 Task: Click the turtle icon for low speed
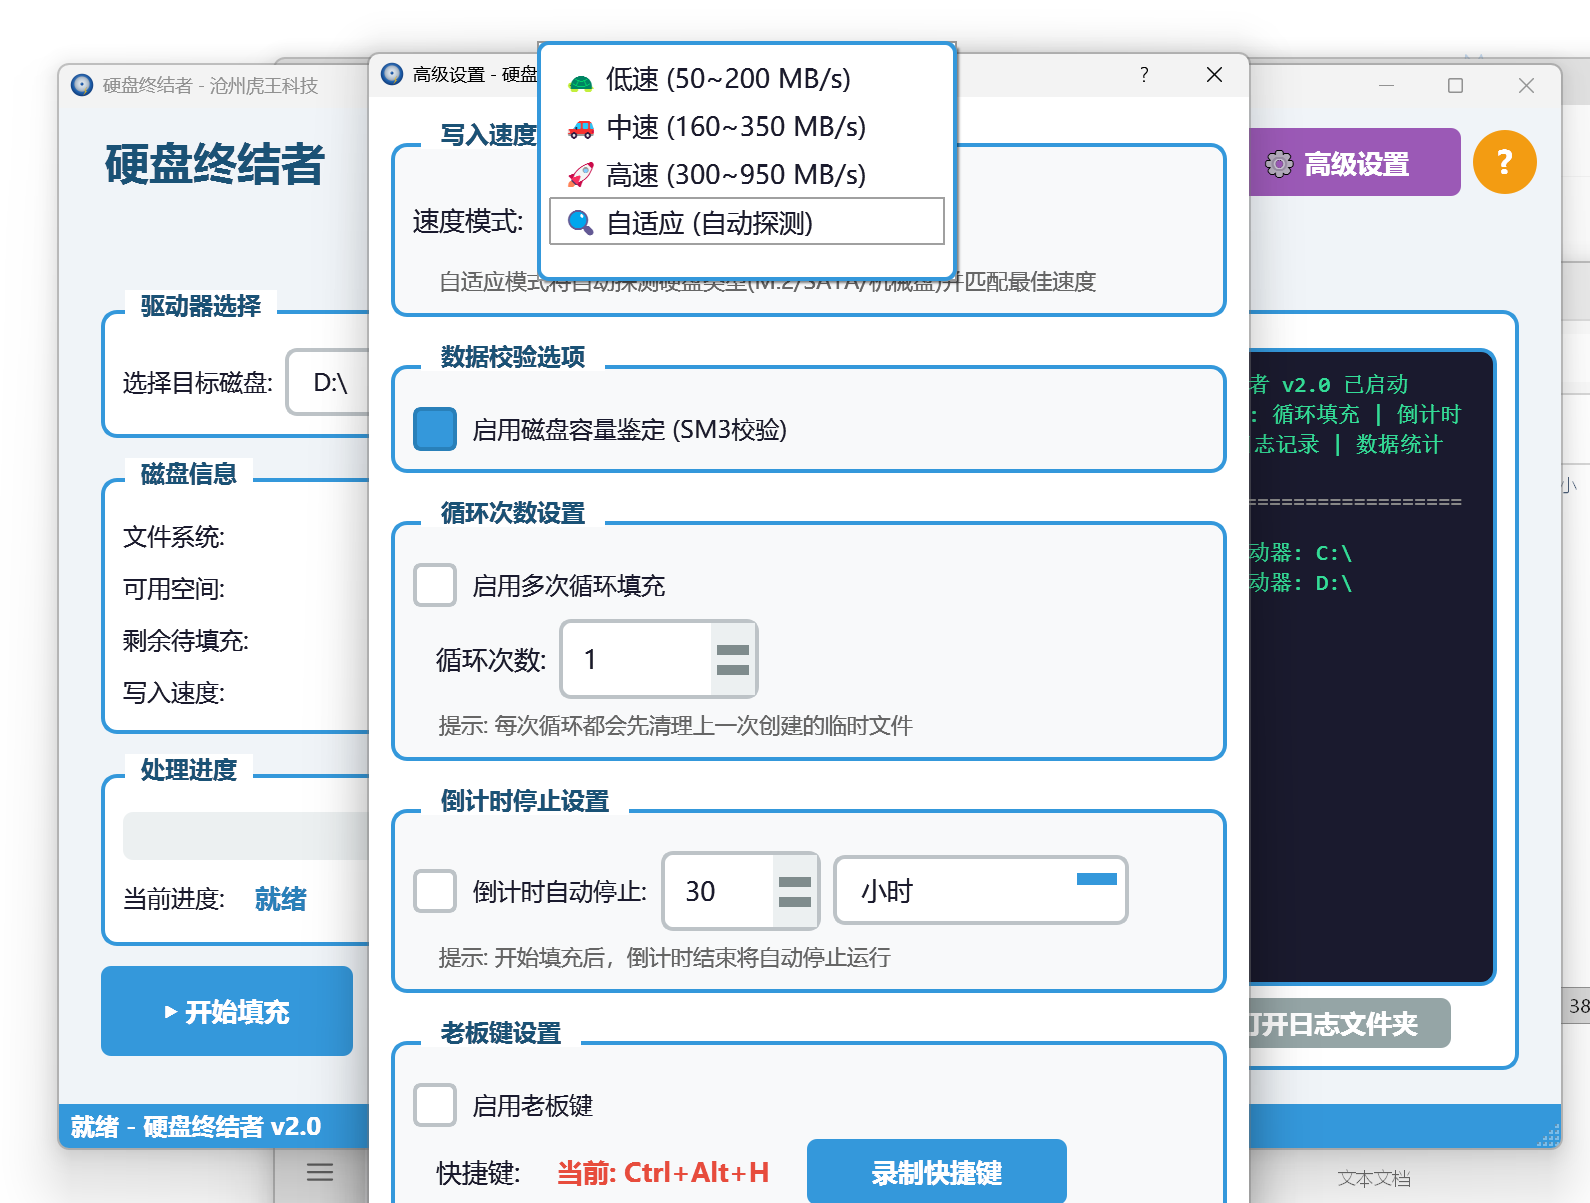[580, 80]
